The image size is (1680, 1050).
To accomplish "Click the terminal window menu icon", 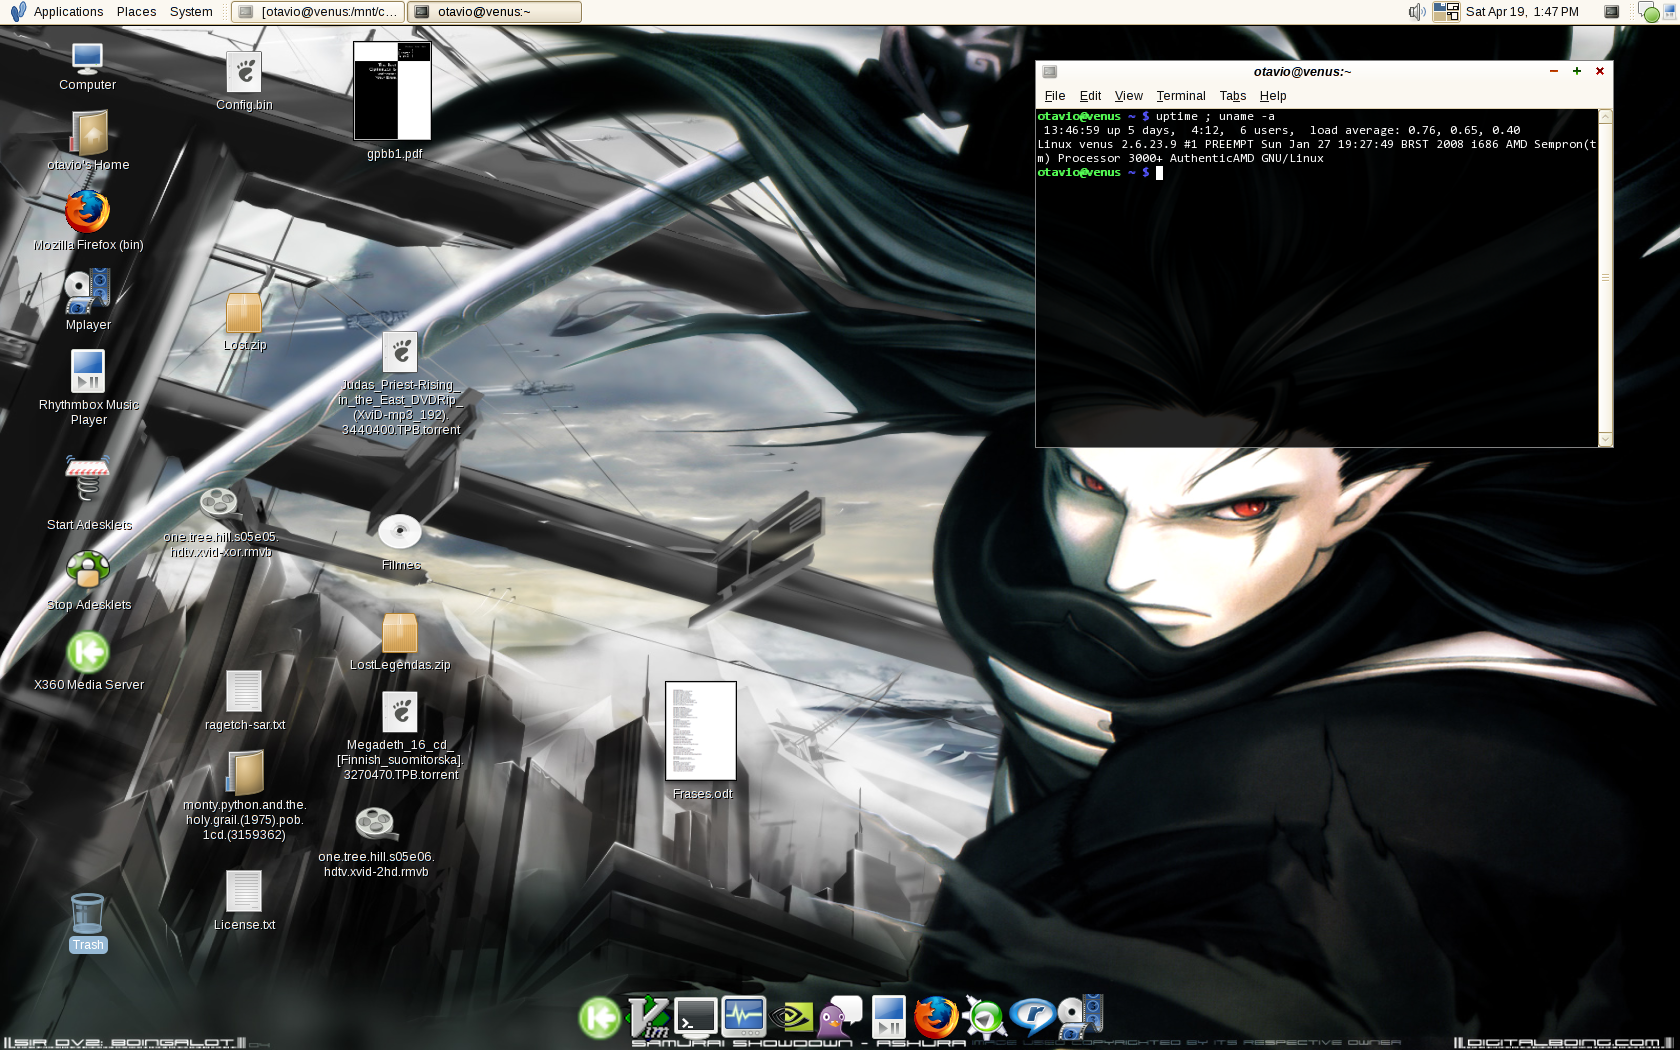I will 1050,72.
